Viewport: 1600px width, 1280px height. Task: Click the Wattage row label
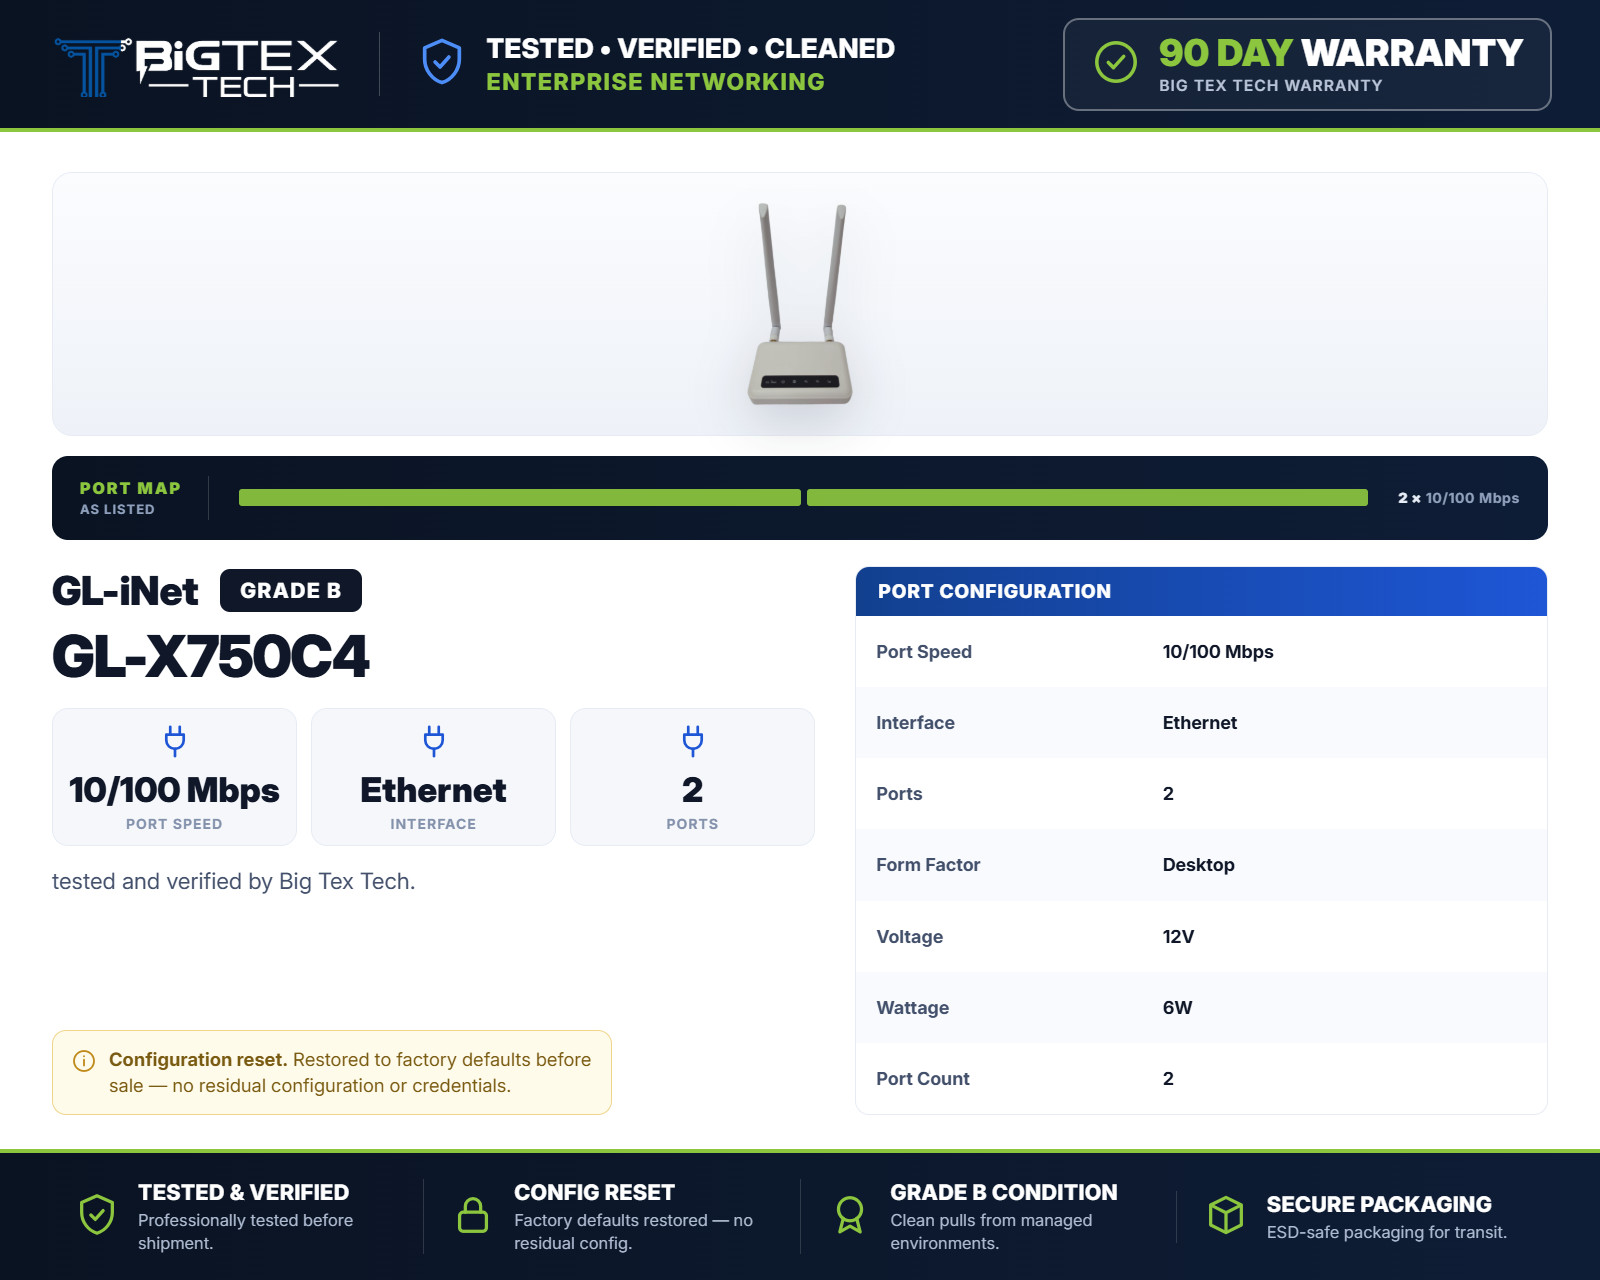(x=913, y=1008)
